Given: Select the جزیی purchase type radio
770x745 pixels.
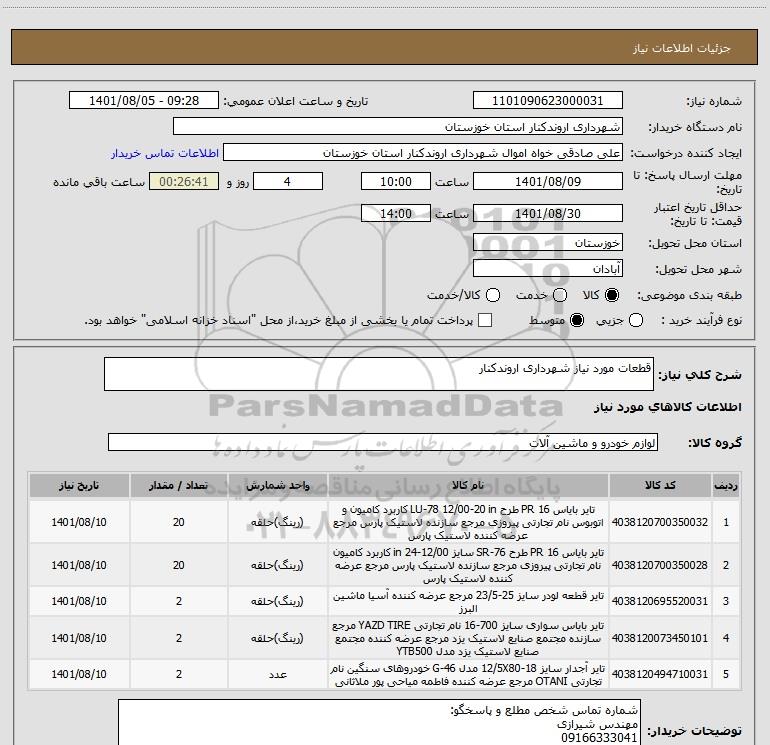Looking at the screenshot, I should click(636, 320).
